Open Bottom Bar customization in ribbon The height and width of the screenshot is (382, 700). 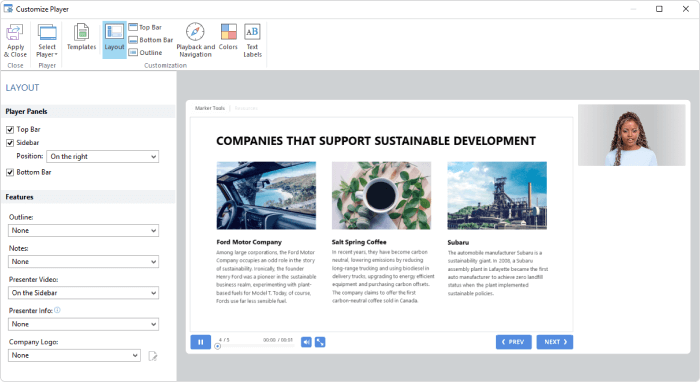click(x=151, y=40)
